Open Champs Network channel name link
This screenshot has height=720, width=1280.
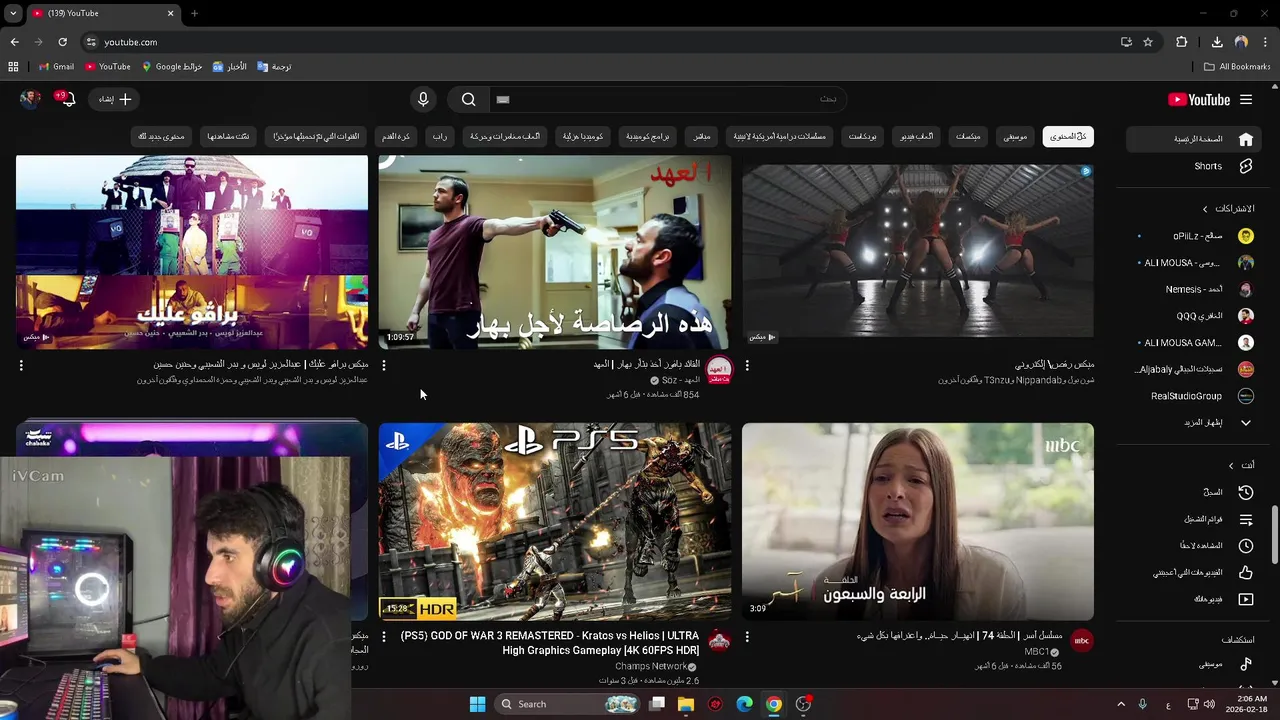pos(651,666)
